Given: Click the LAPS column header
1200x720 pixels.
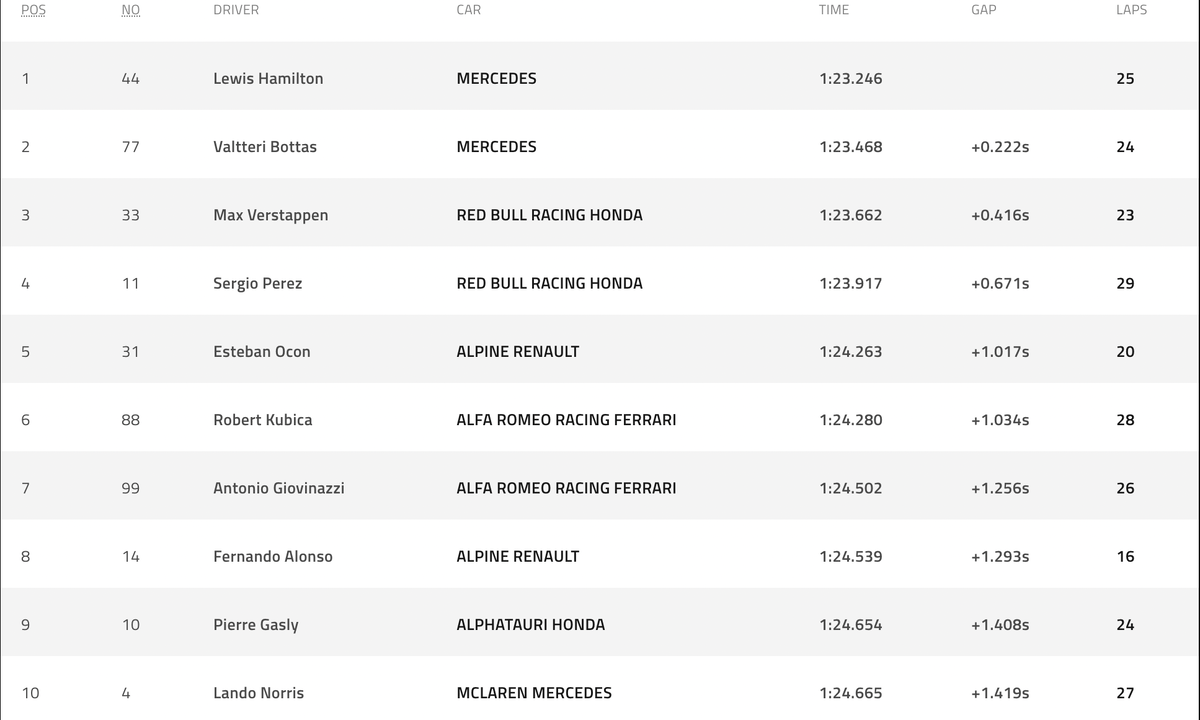Looking at the screenshot, I should [1131, 10].
